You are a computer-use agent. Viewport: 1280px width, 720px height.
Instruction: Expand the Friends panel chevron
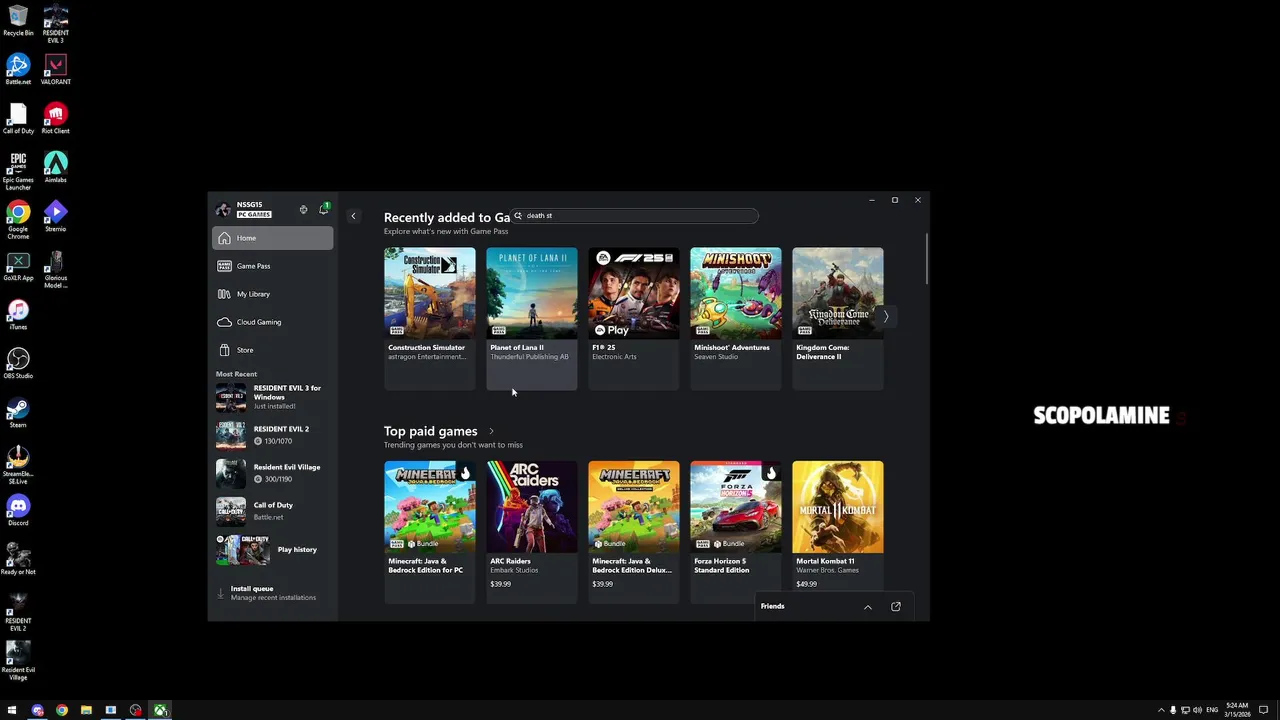point(868,607)
